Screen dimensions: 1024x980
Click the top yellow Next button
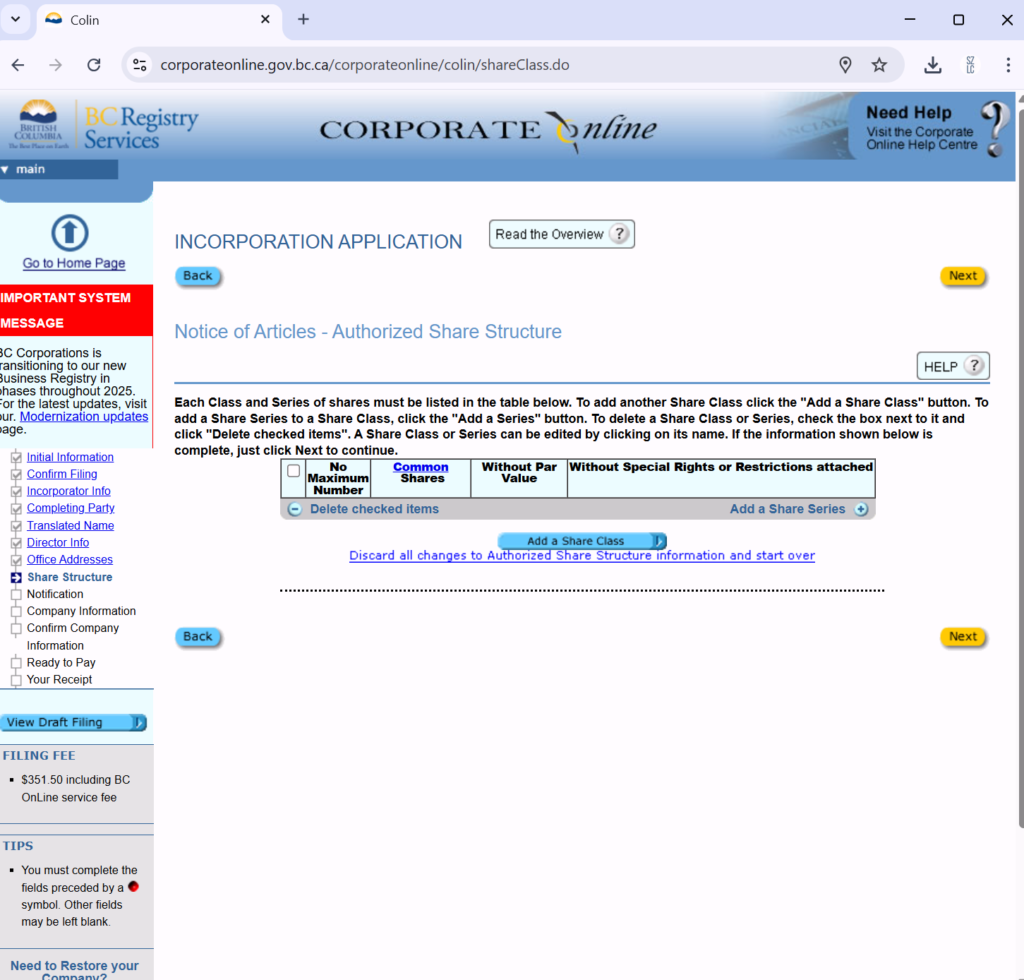(x=962, y=276)
